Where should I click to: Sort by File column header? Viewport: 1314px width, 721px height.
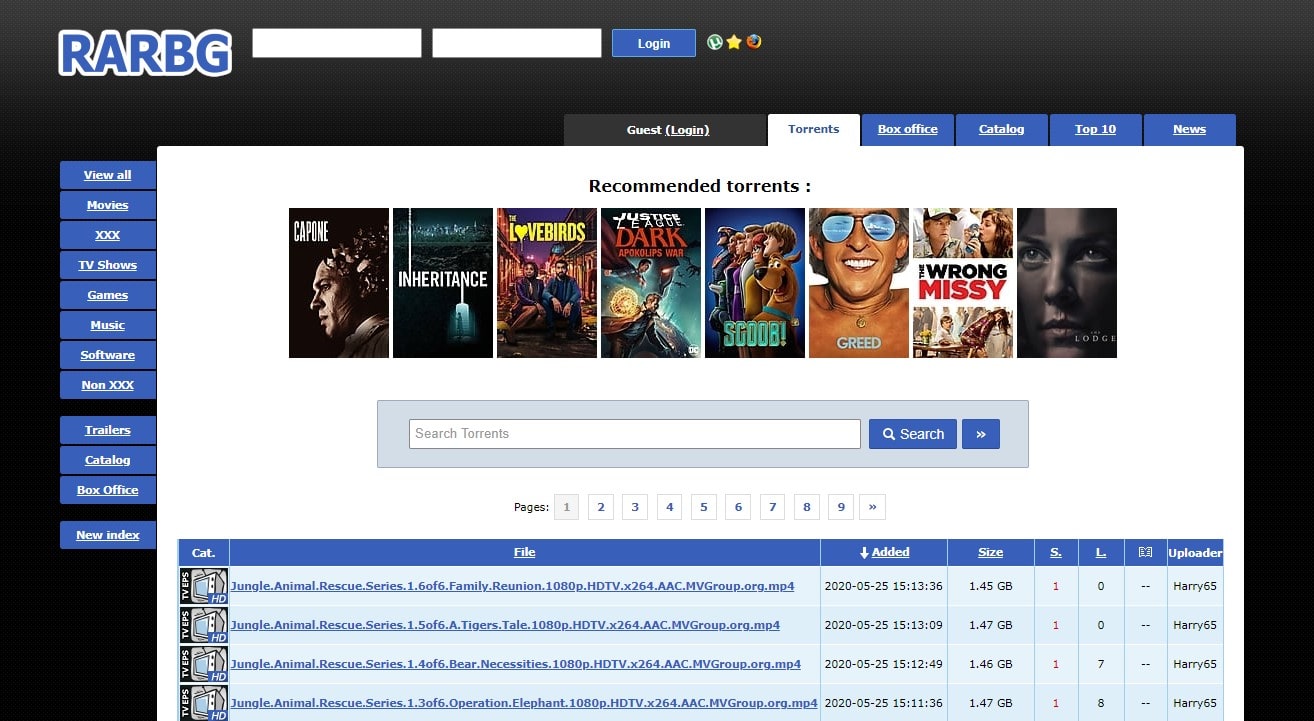525,552
